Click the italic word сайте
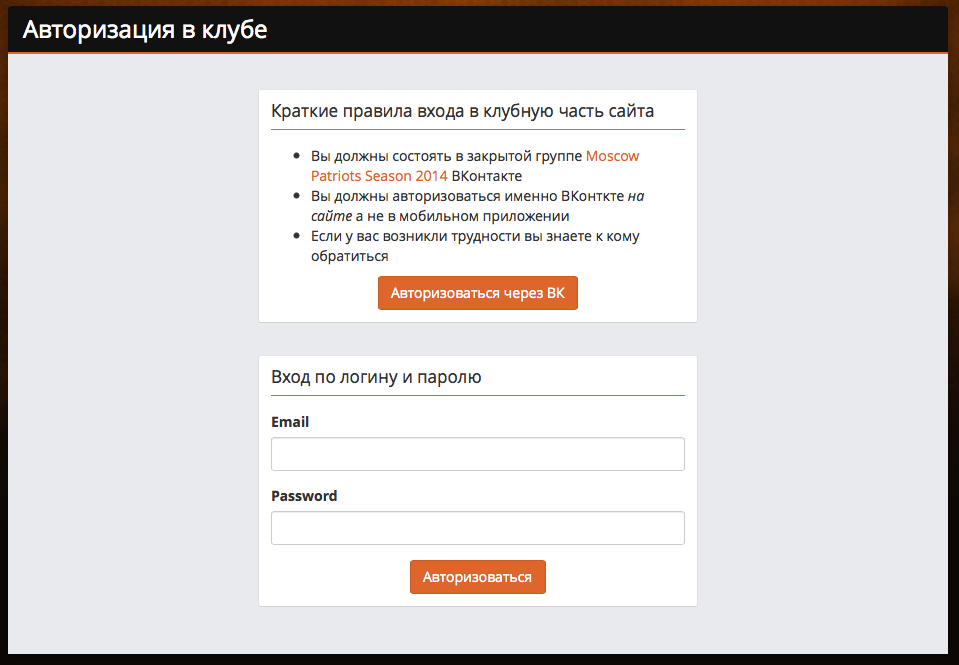 click(331, 217)
